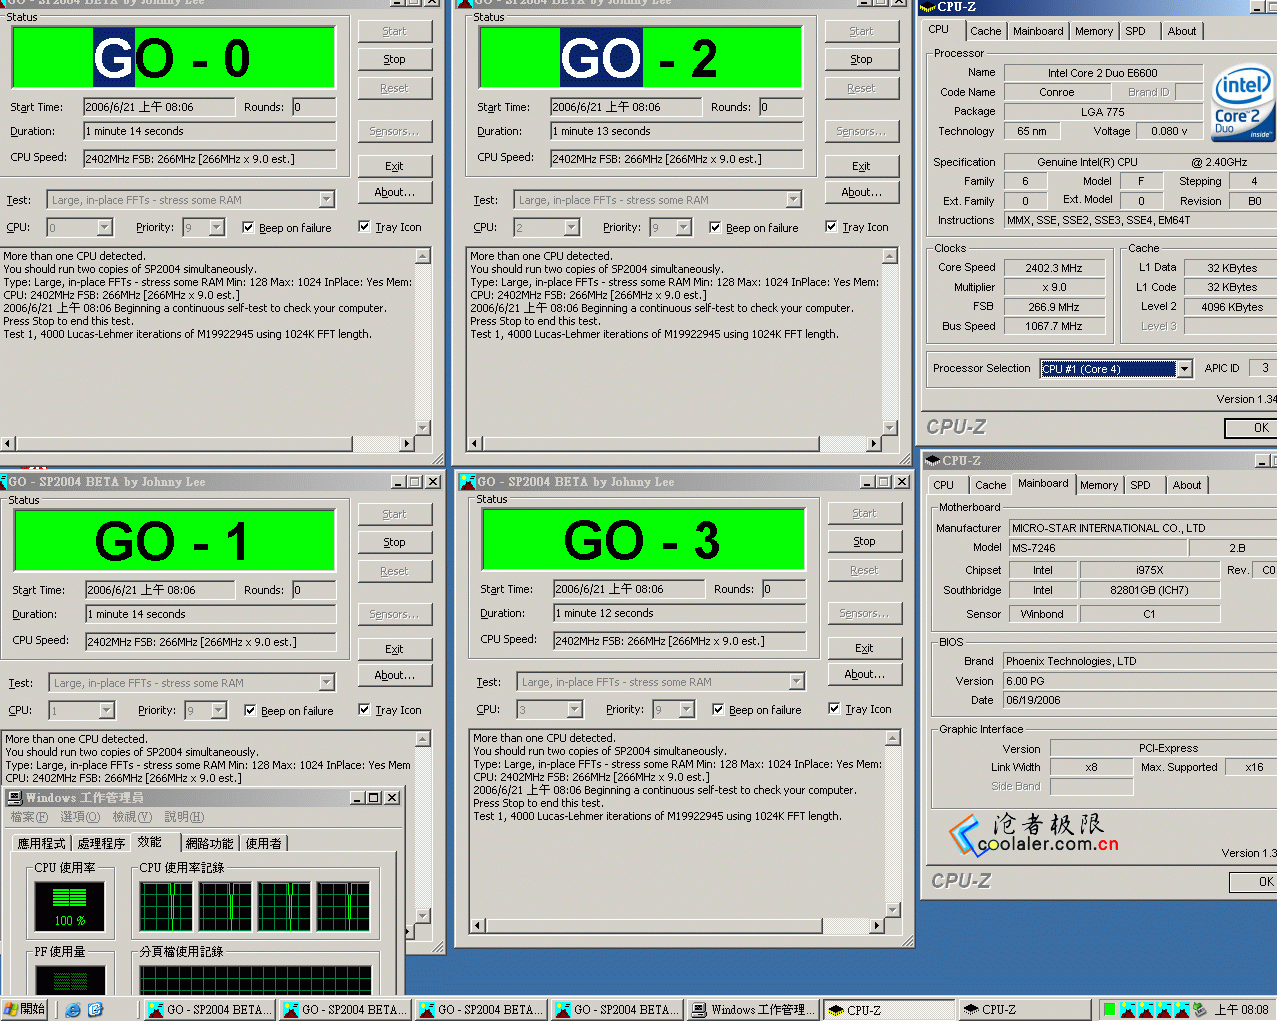Click the CPU Speed field in GO - 1 window
Image resolution: width=1277 pixels, height=1021 pixels.
point(210,642)
